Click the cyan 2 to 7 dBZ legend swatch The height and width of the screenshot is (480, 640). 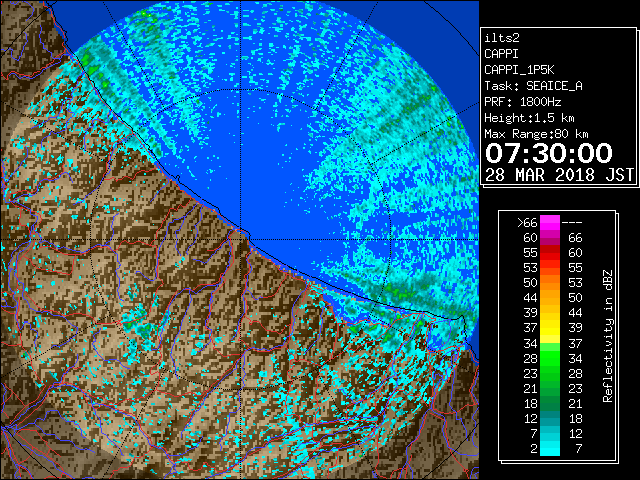click(550, 449)
